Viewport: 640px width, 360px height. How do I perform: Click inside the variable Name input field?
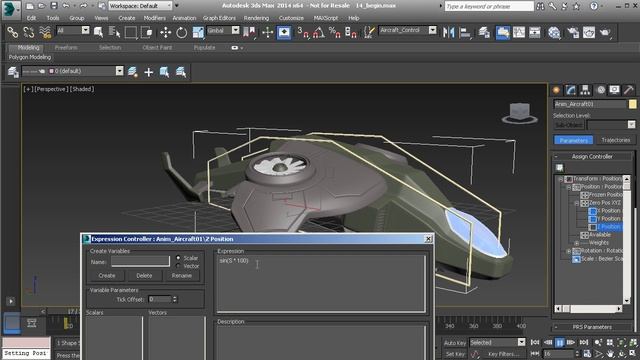coord(140,261)
